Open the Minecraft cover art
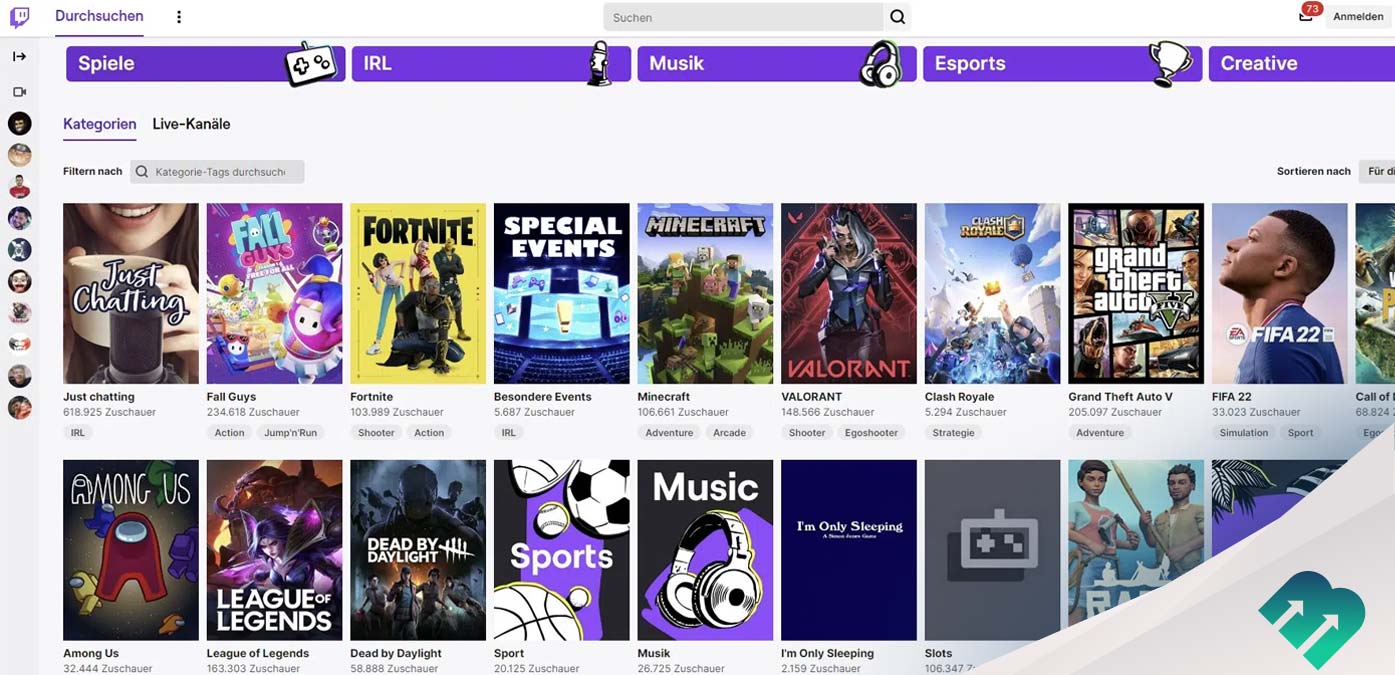Viewport: 1395px width, 675px height. [x=705, y=294]
